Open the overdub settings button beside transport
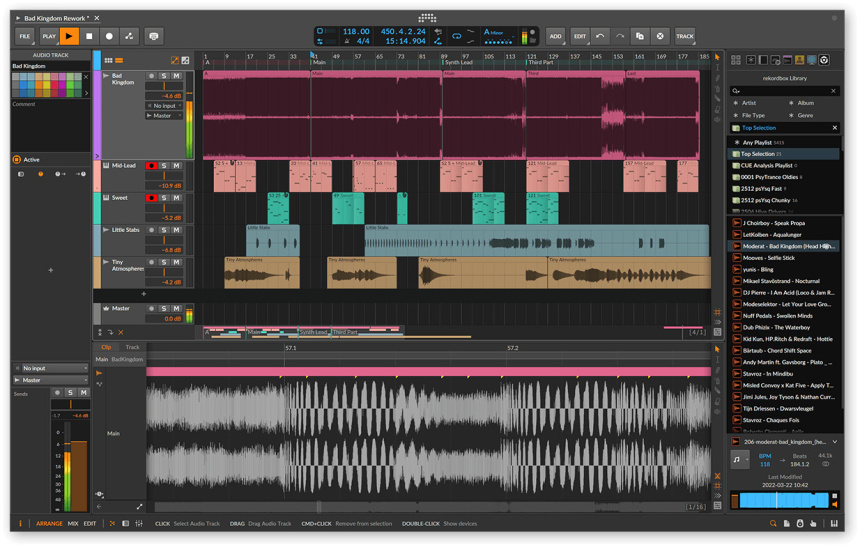The width and height of the screenshot is (860, 547). tap(154, 36)
